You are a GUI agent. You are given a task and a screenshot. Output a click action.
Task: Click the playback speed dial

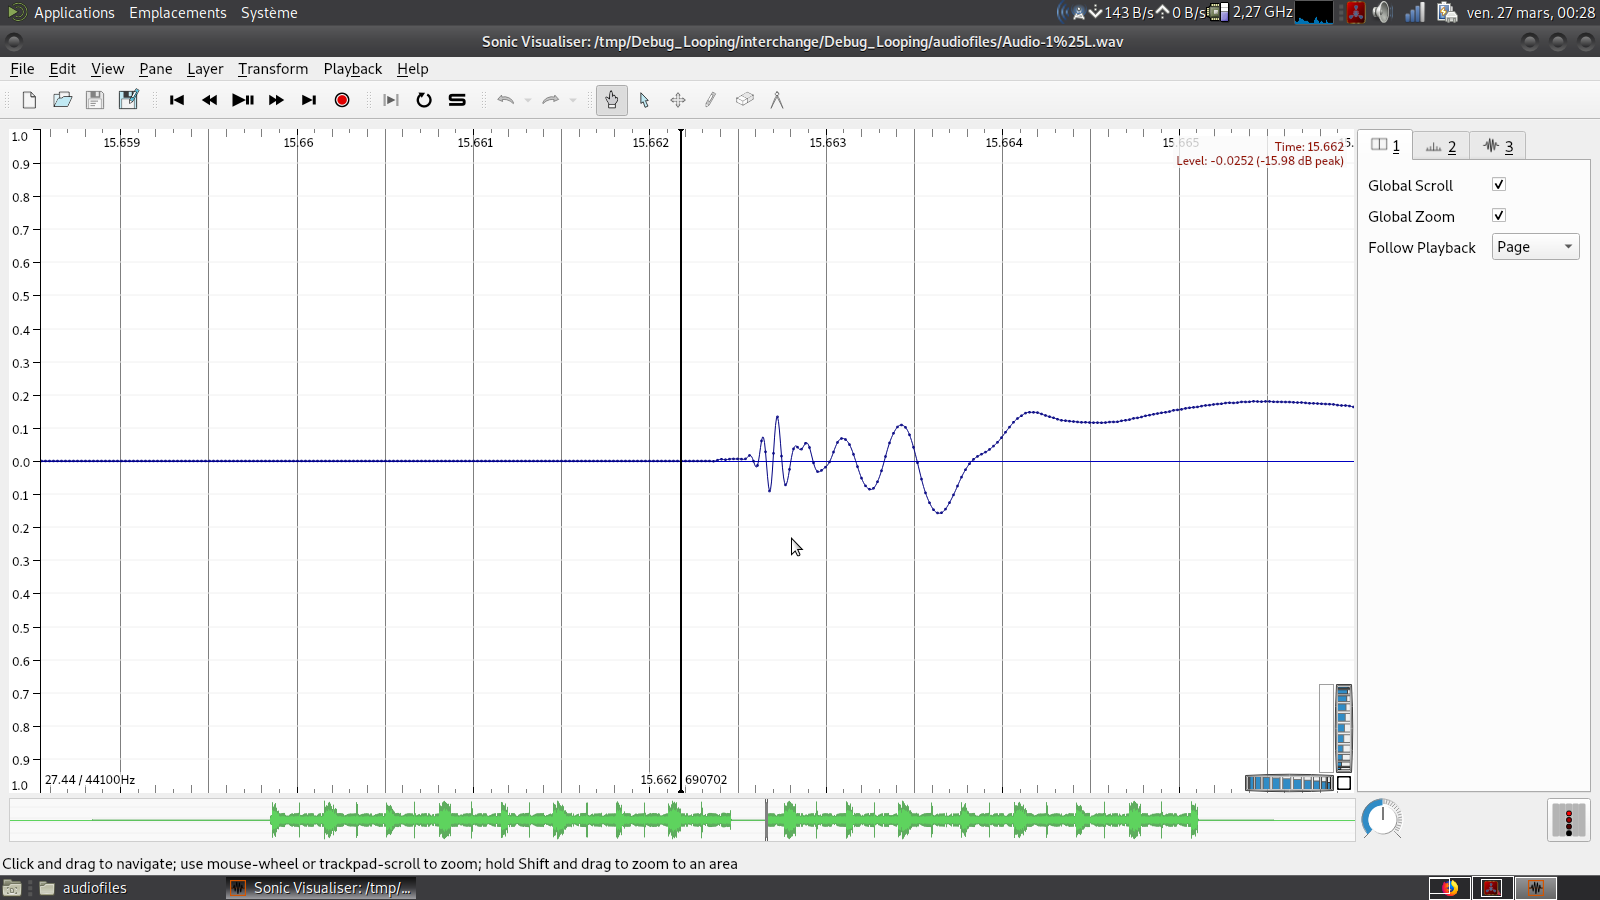pos(1382,819)
